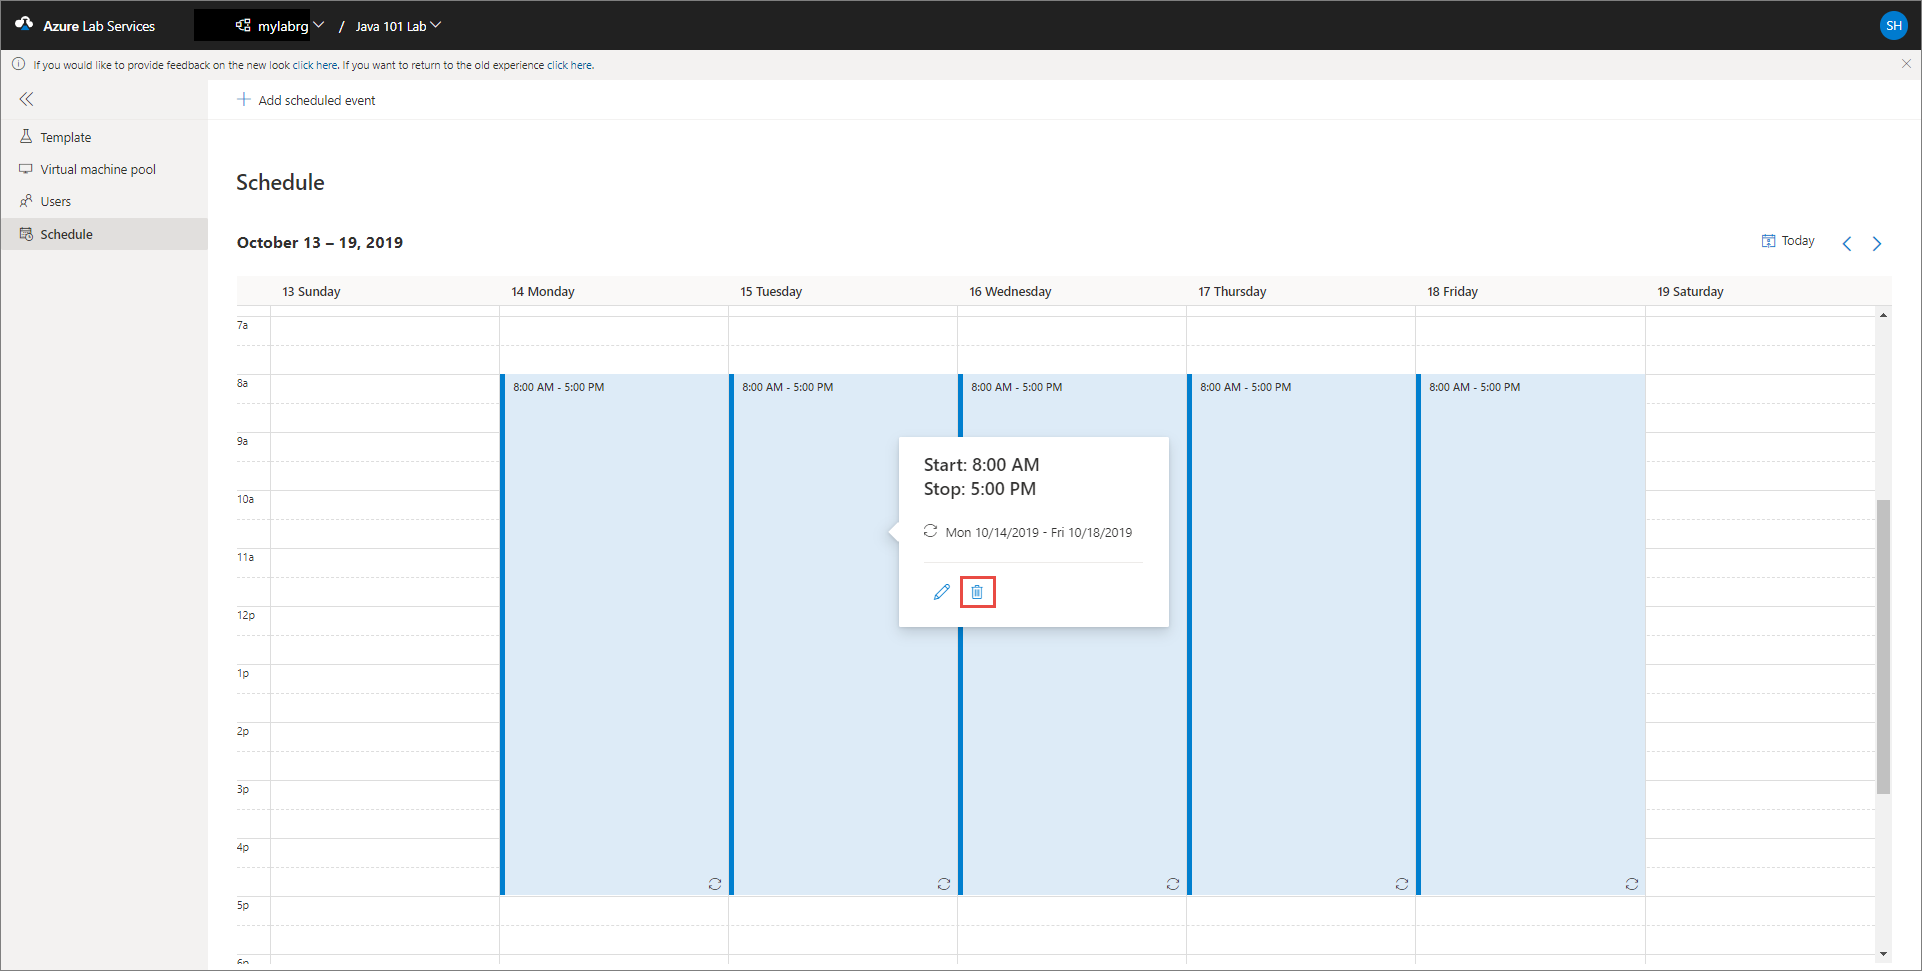Screen dimensions: 1922x971
Task: Click recurrence icon on Monday event
Action: coord(715,884)
